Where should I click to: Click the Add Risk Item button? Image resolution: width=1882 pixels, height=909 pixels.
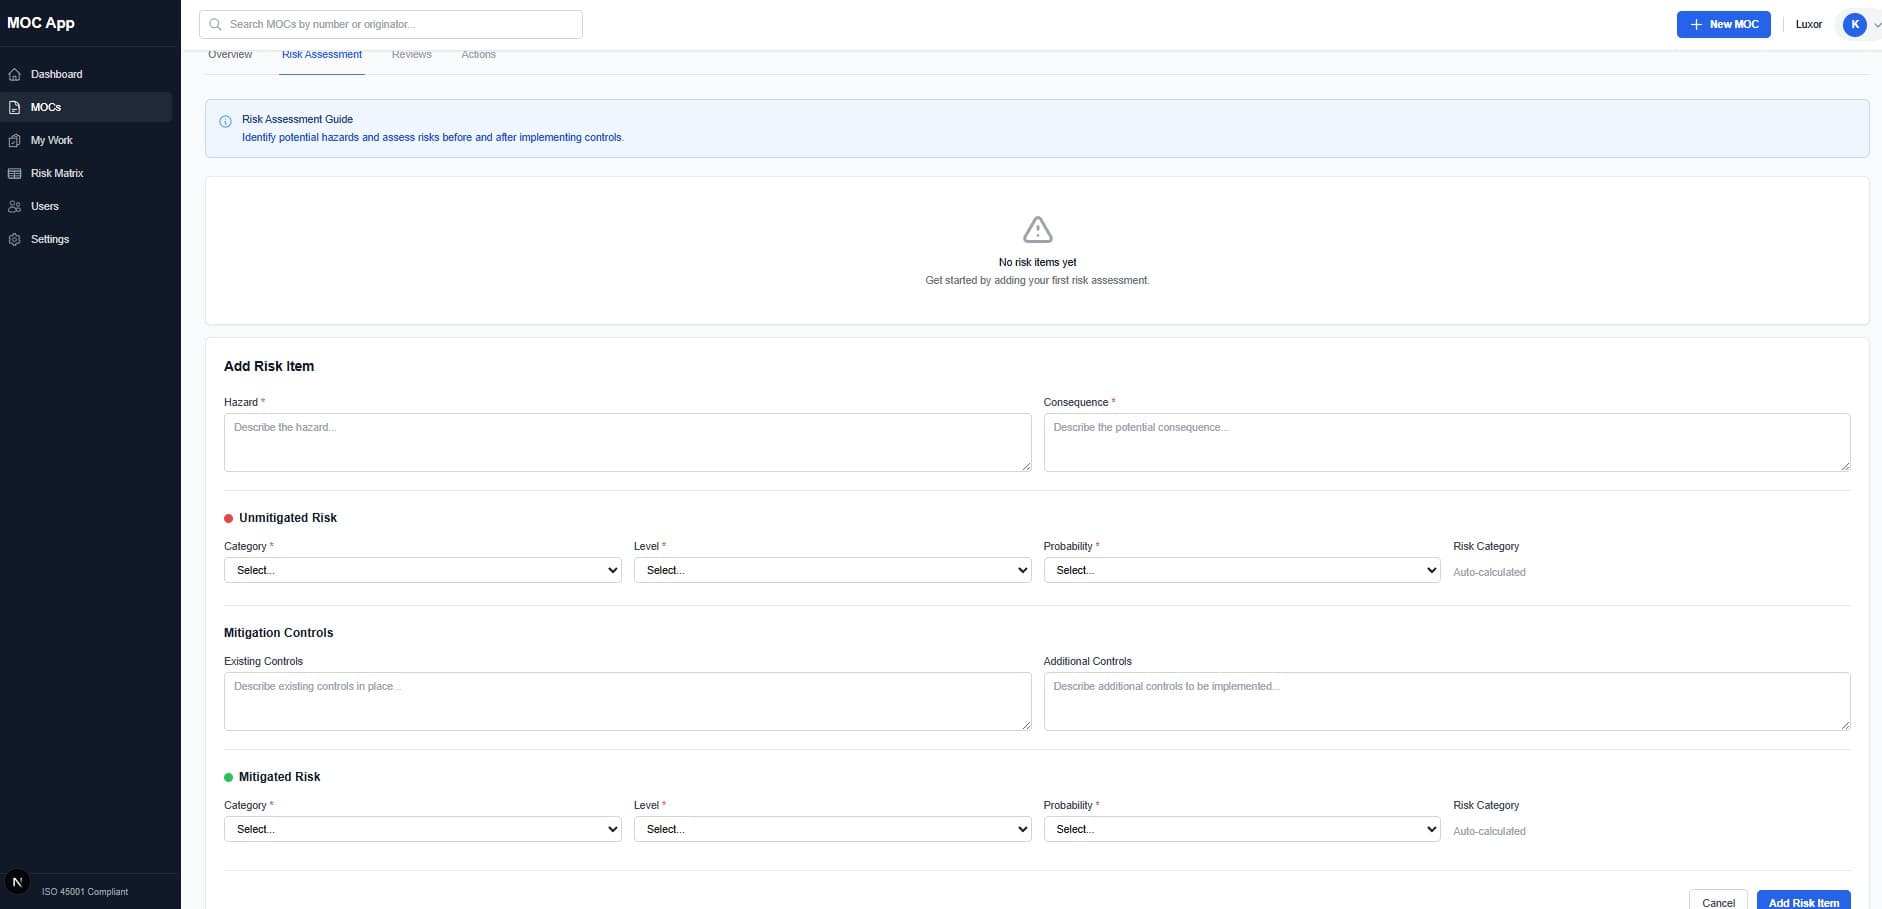1803,901
